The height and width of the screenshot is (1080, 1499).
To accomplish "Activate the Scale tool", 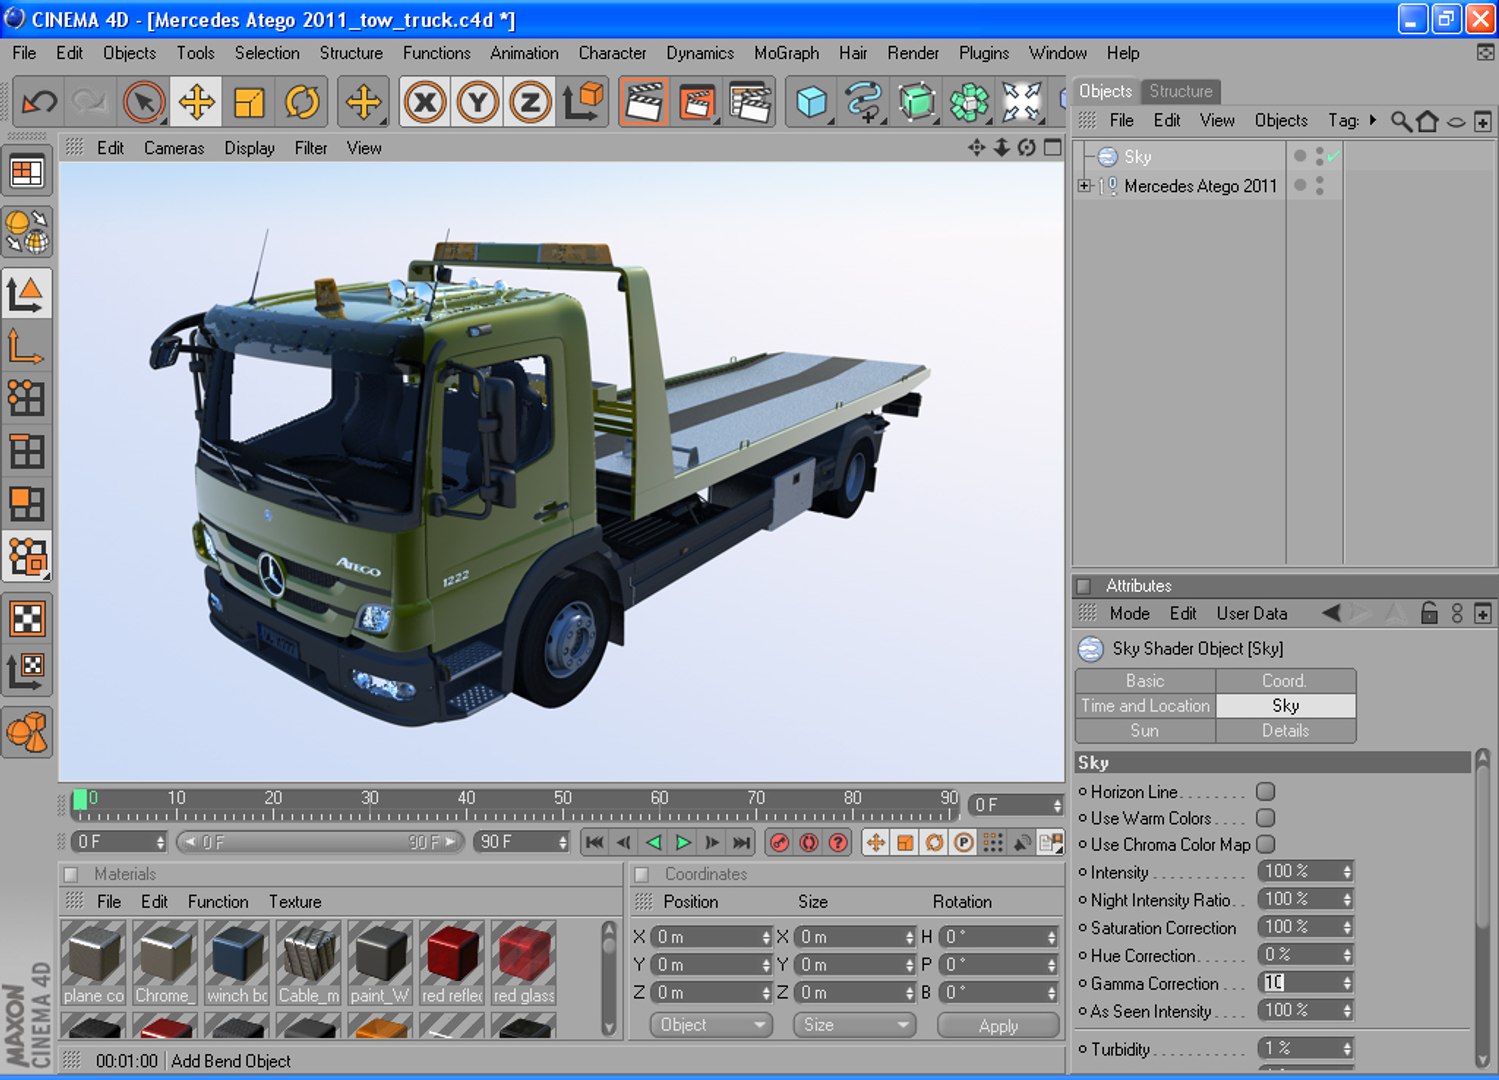I will (x=249, y=102).
